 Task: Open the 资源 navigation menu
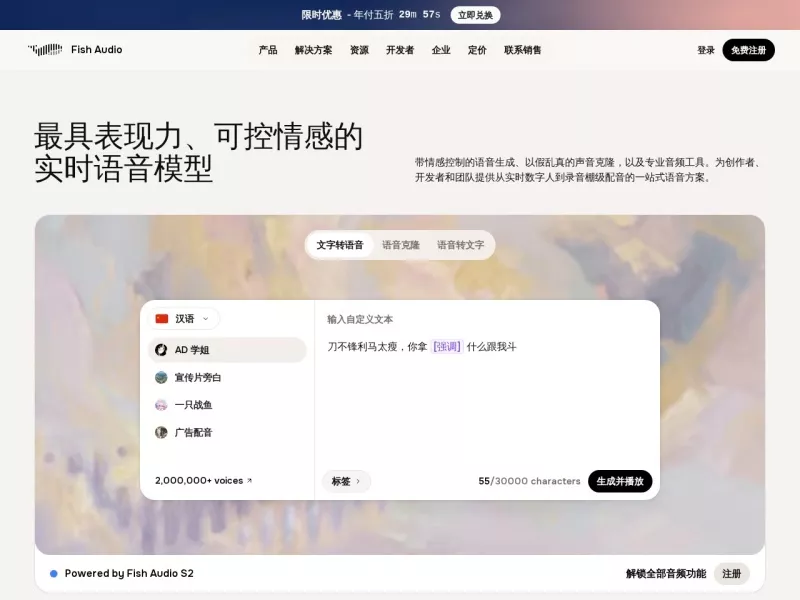(359, 50)
